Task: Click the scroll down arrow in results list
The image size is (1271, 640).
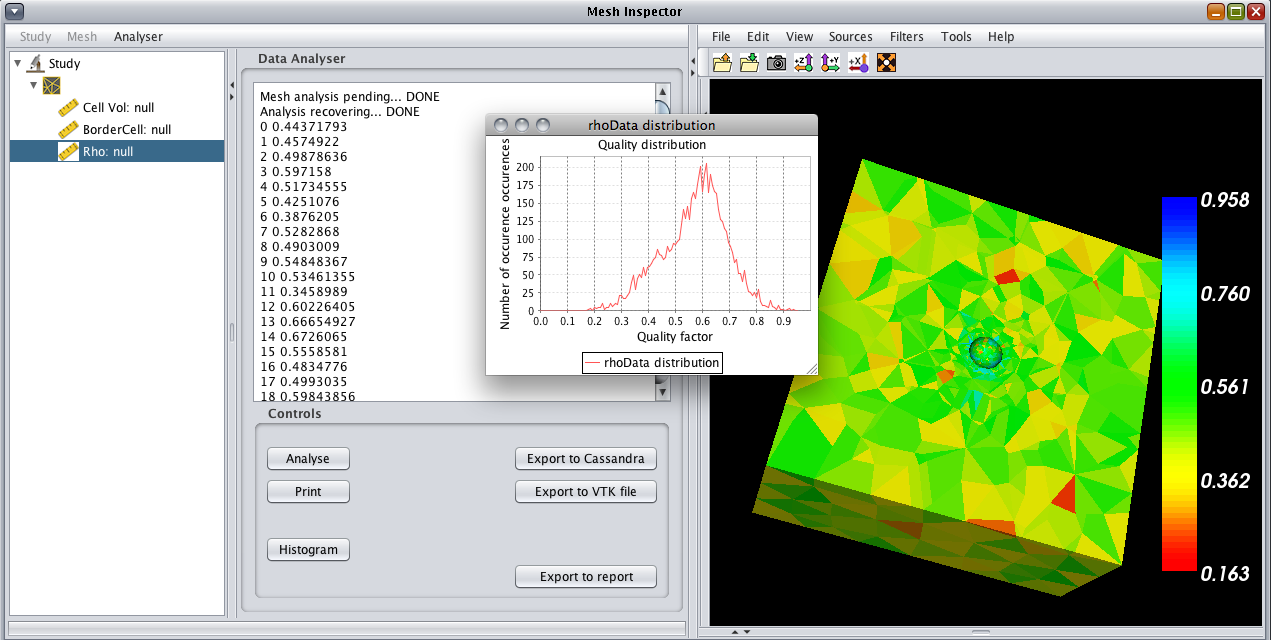Action: (661, 393)
